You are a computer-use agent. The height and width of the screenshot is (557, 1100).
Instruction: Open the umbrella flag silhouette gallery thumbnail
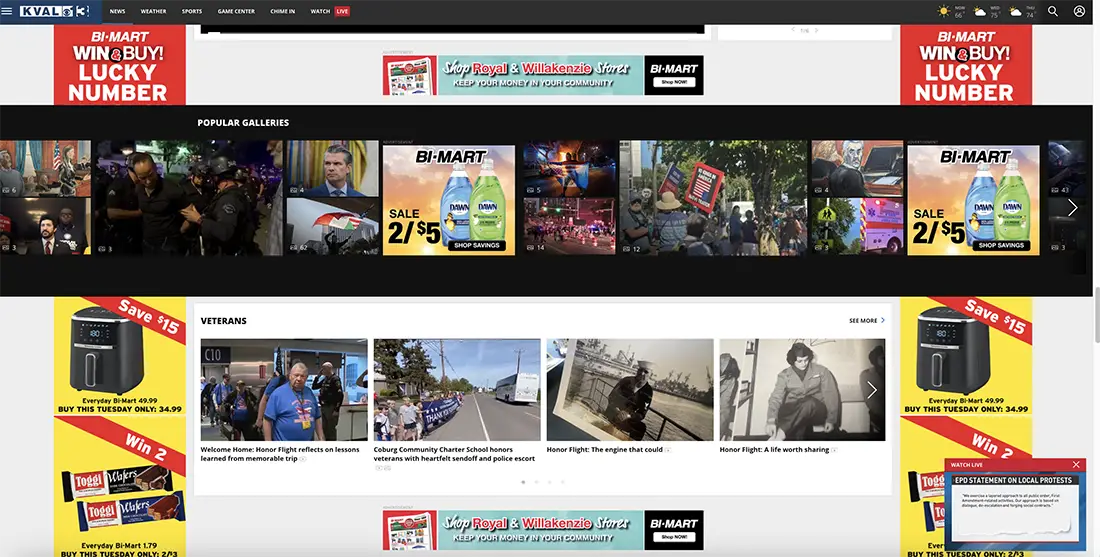point(333,227)
